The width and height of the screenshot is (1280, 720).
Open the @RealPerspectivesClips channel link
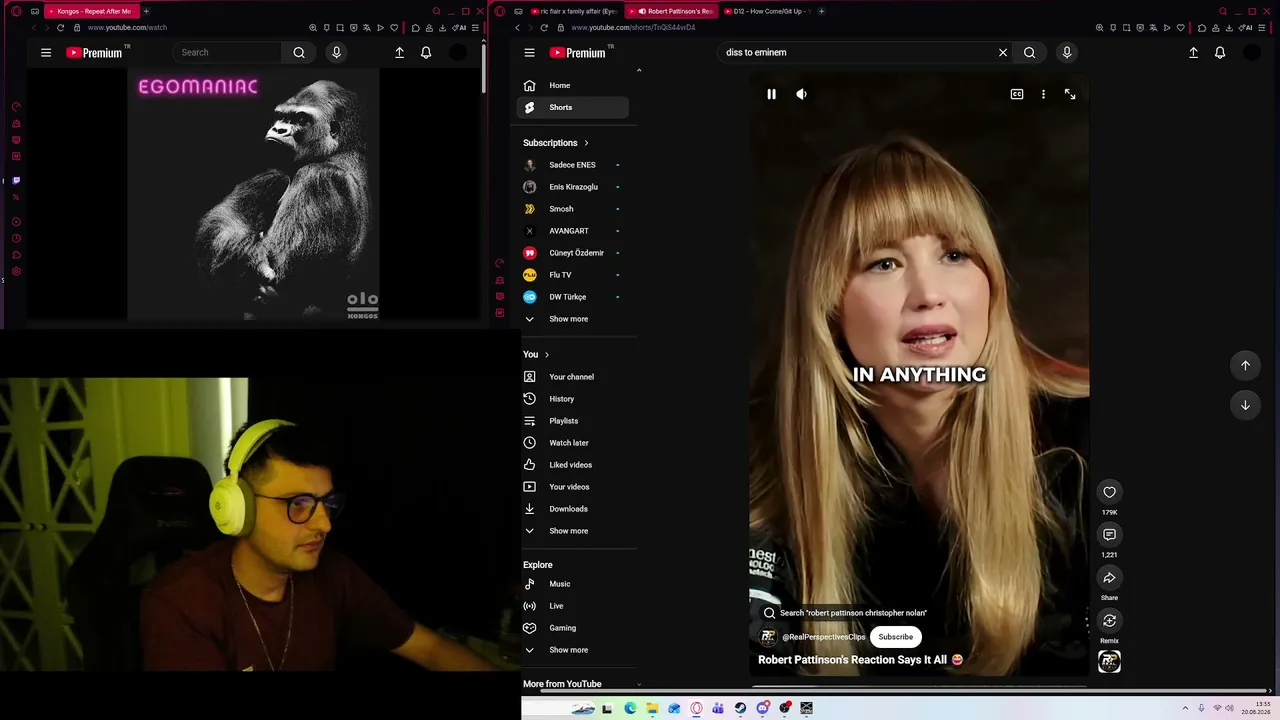pos(823,637)
